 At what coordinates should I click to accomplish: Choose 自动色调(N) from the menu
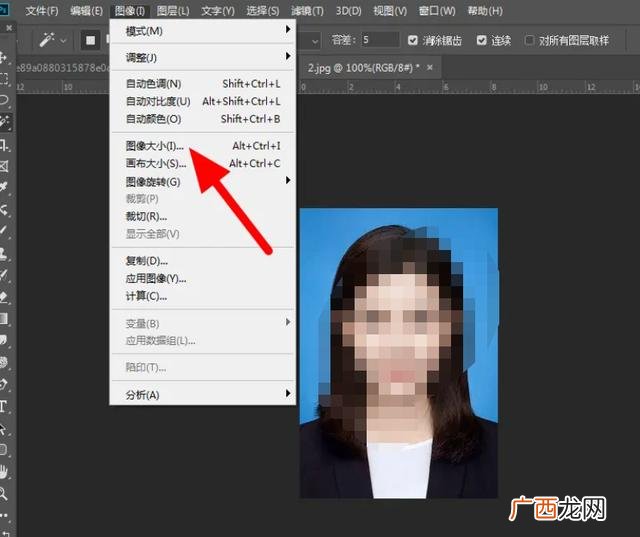[x=203, y=84]
